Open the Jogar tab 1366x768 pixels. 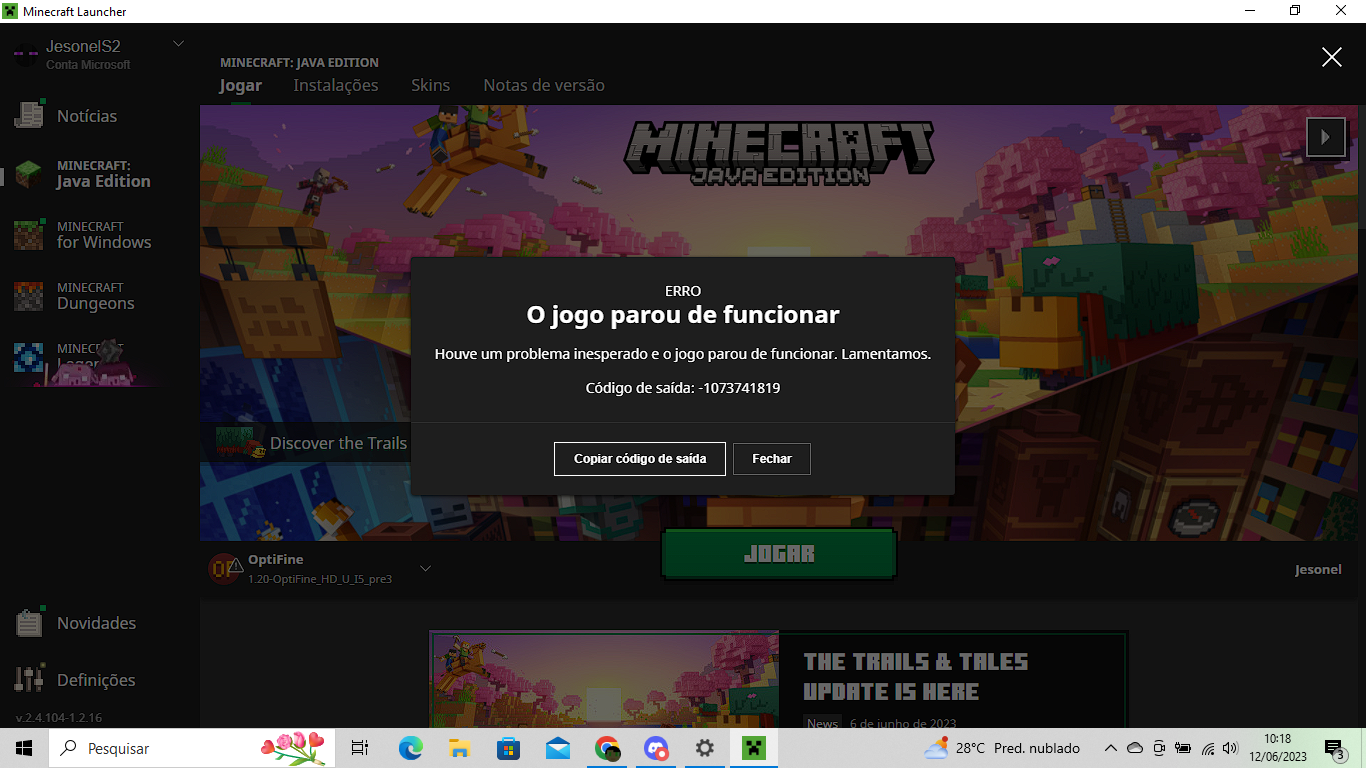241,85
